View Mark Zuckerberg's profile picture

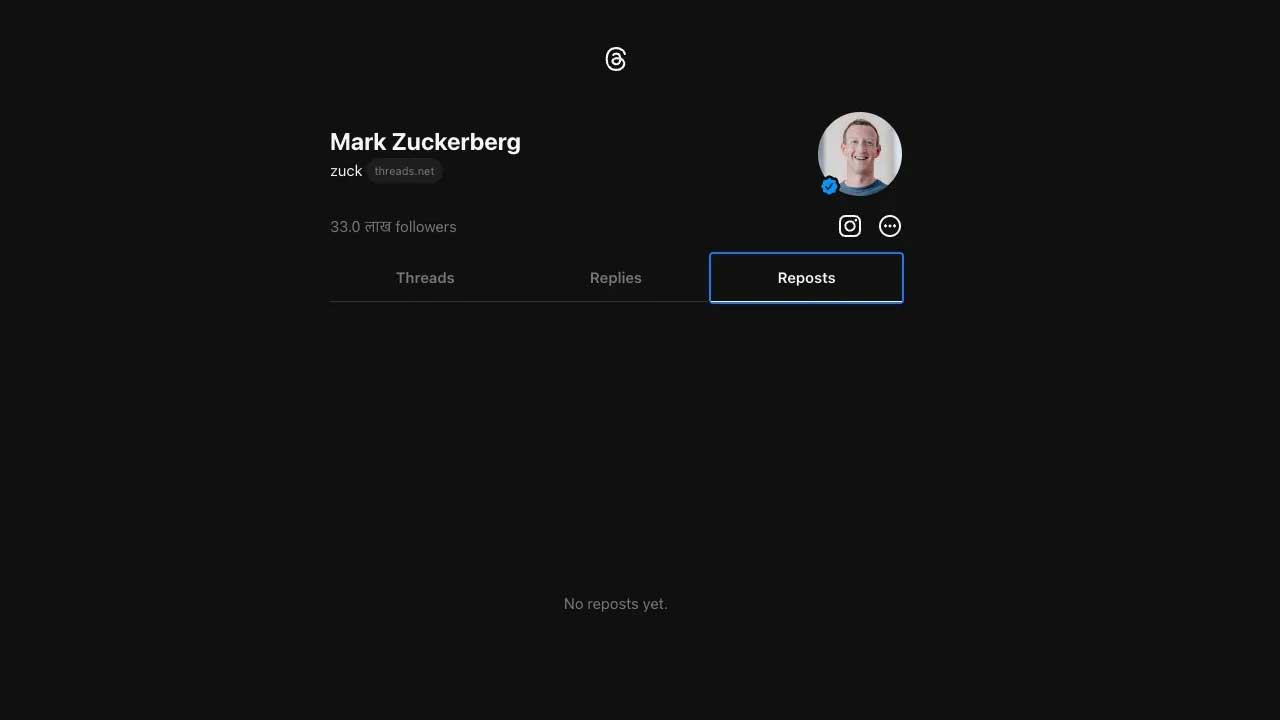click(x=860, y=154)
